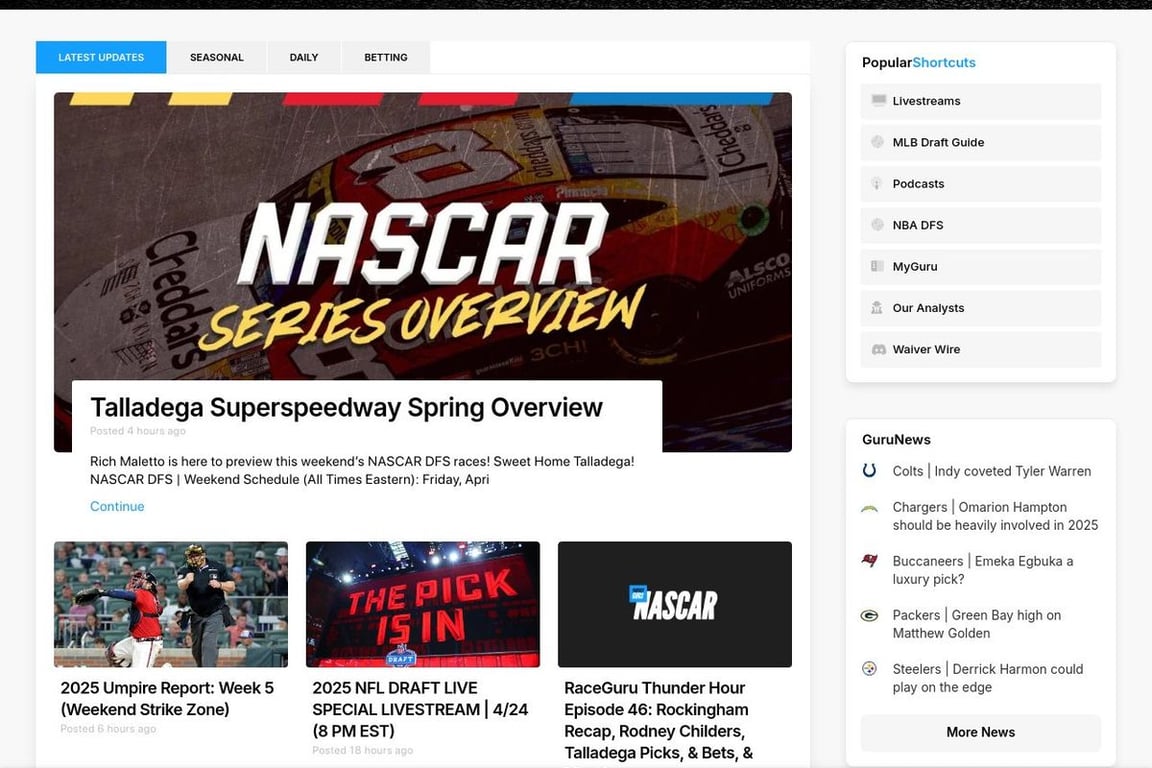1152x768 pixels.
Task: Open 2025 NFL Draft Live Special Livestream article
Action: [x=420, y=709]
